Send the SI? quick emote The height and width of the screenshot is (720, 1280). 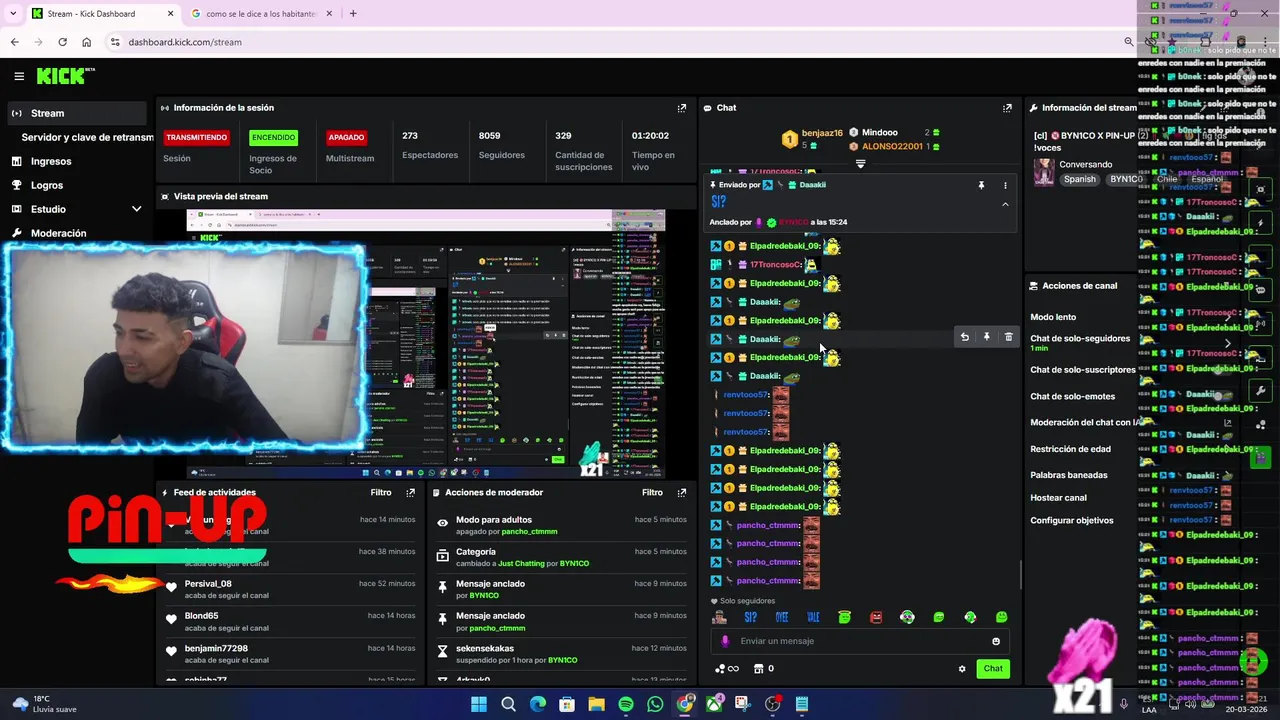point(750,617)
